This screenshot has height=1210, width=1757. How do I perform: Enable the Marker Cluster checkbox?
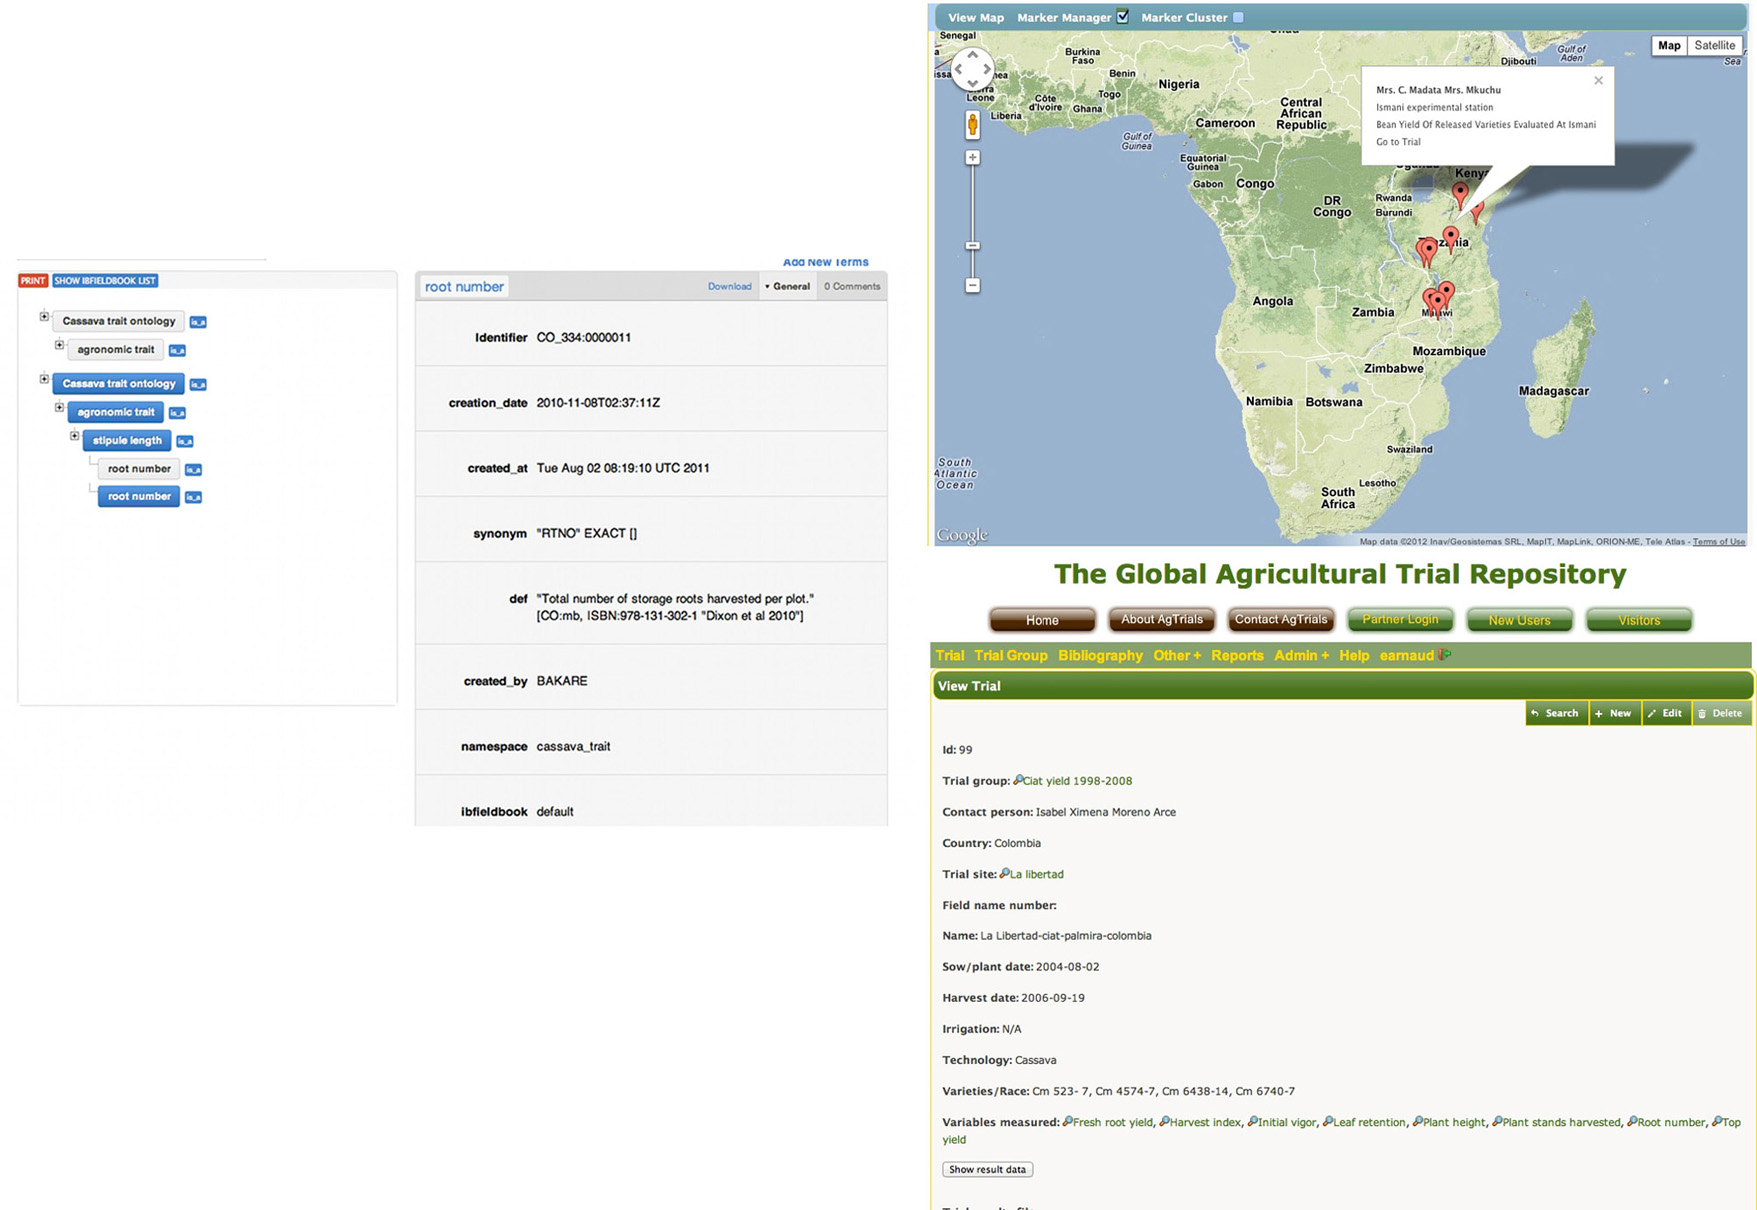tap(1238, 17)
